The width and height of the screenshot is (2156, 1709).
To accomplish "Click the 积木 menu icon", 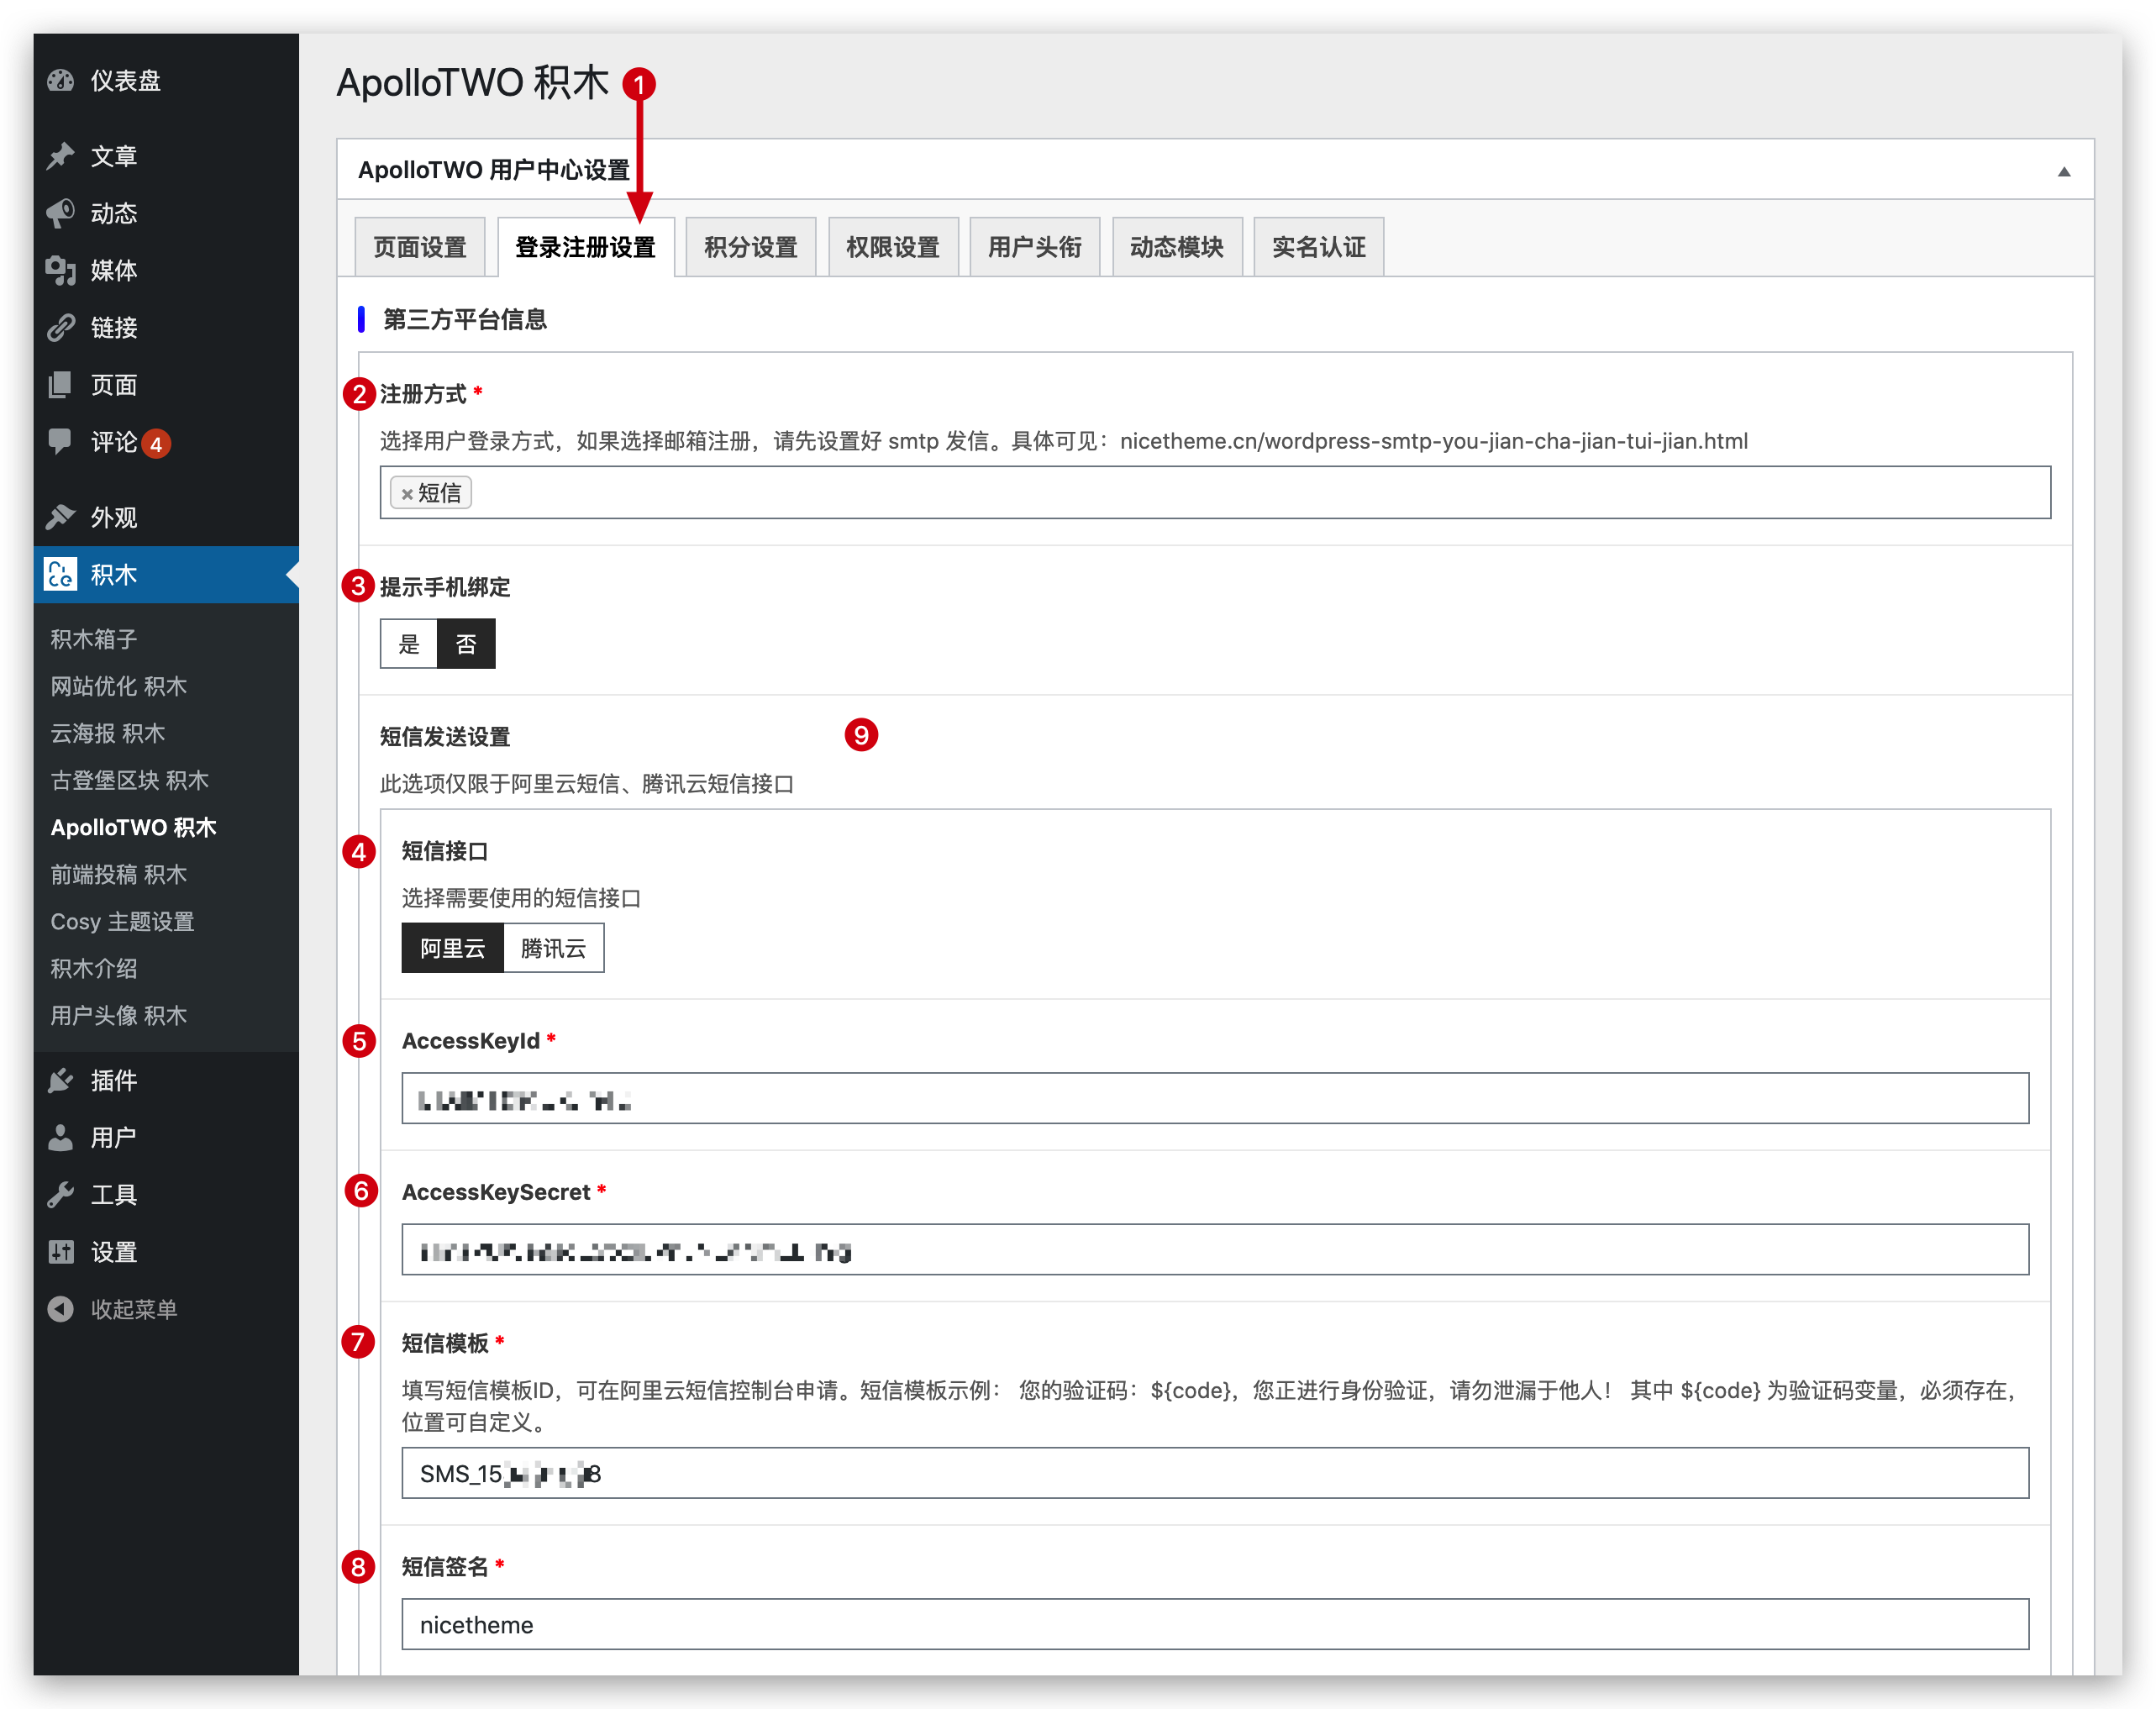I will (61, 574).
